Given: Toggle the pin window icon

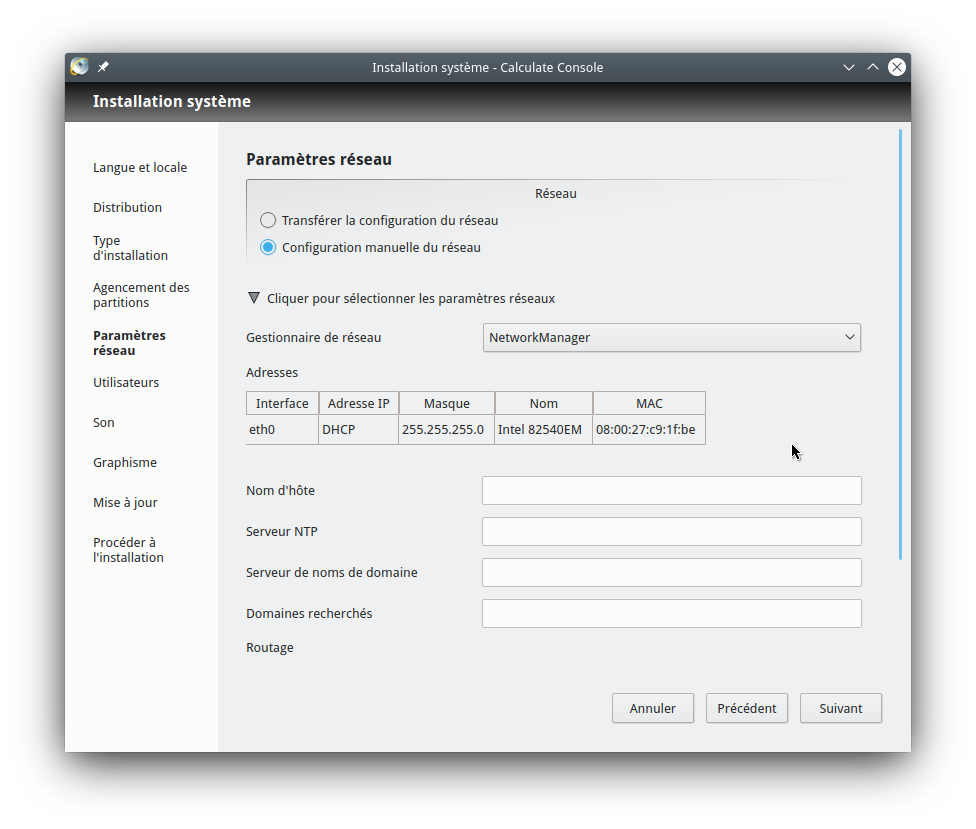Looking at the screenshot, I should tap(104, 67).
